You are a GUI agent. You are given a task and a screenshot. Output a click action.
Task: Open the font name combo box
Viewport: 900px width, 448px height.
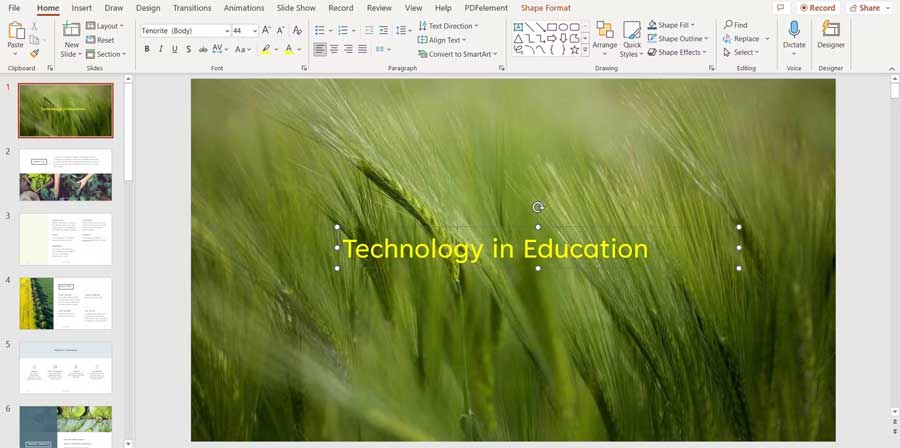(x=185, y=30)
